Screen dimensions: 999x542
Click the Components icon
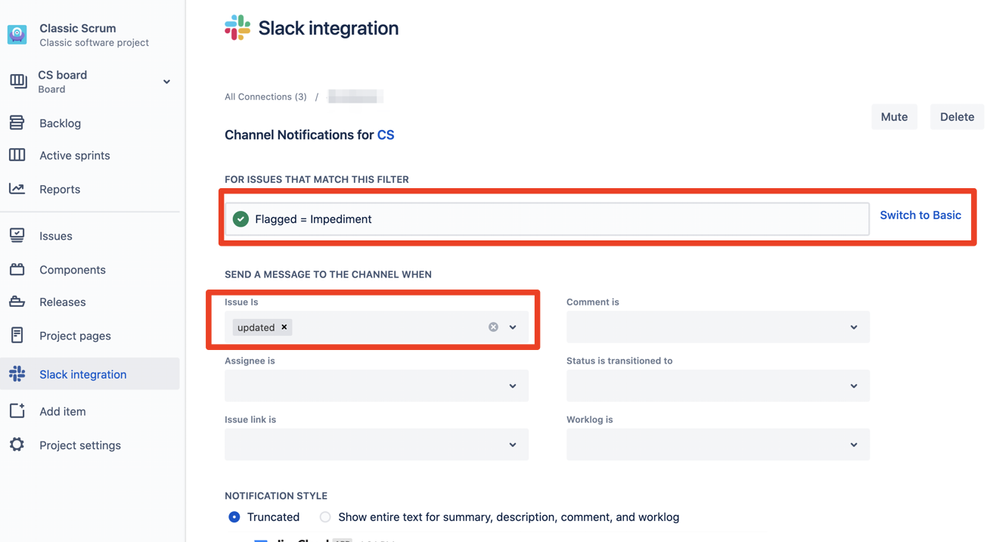point(17,269)
